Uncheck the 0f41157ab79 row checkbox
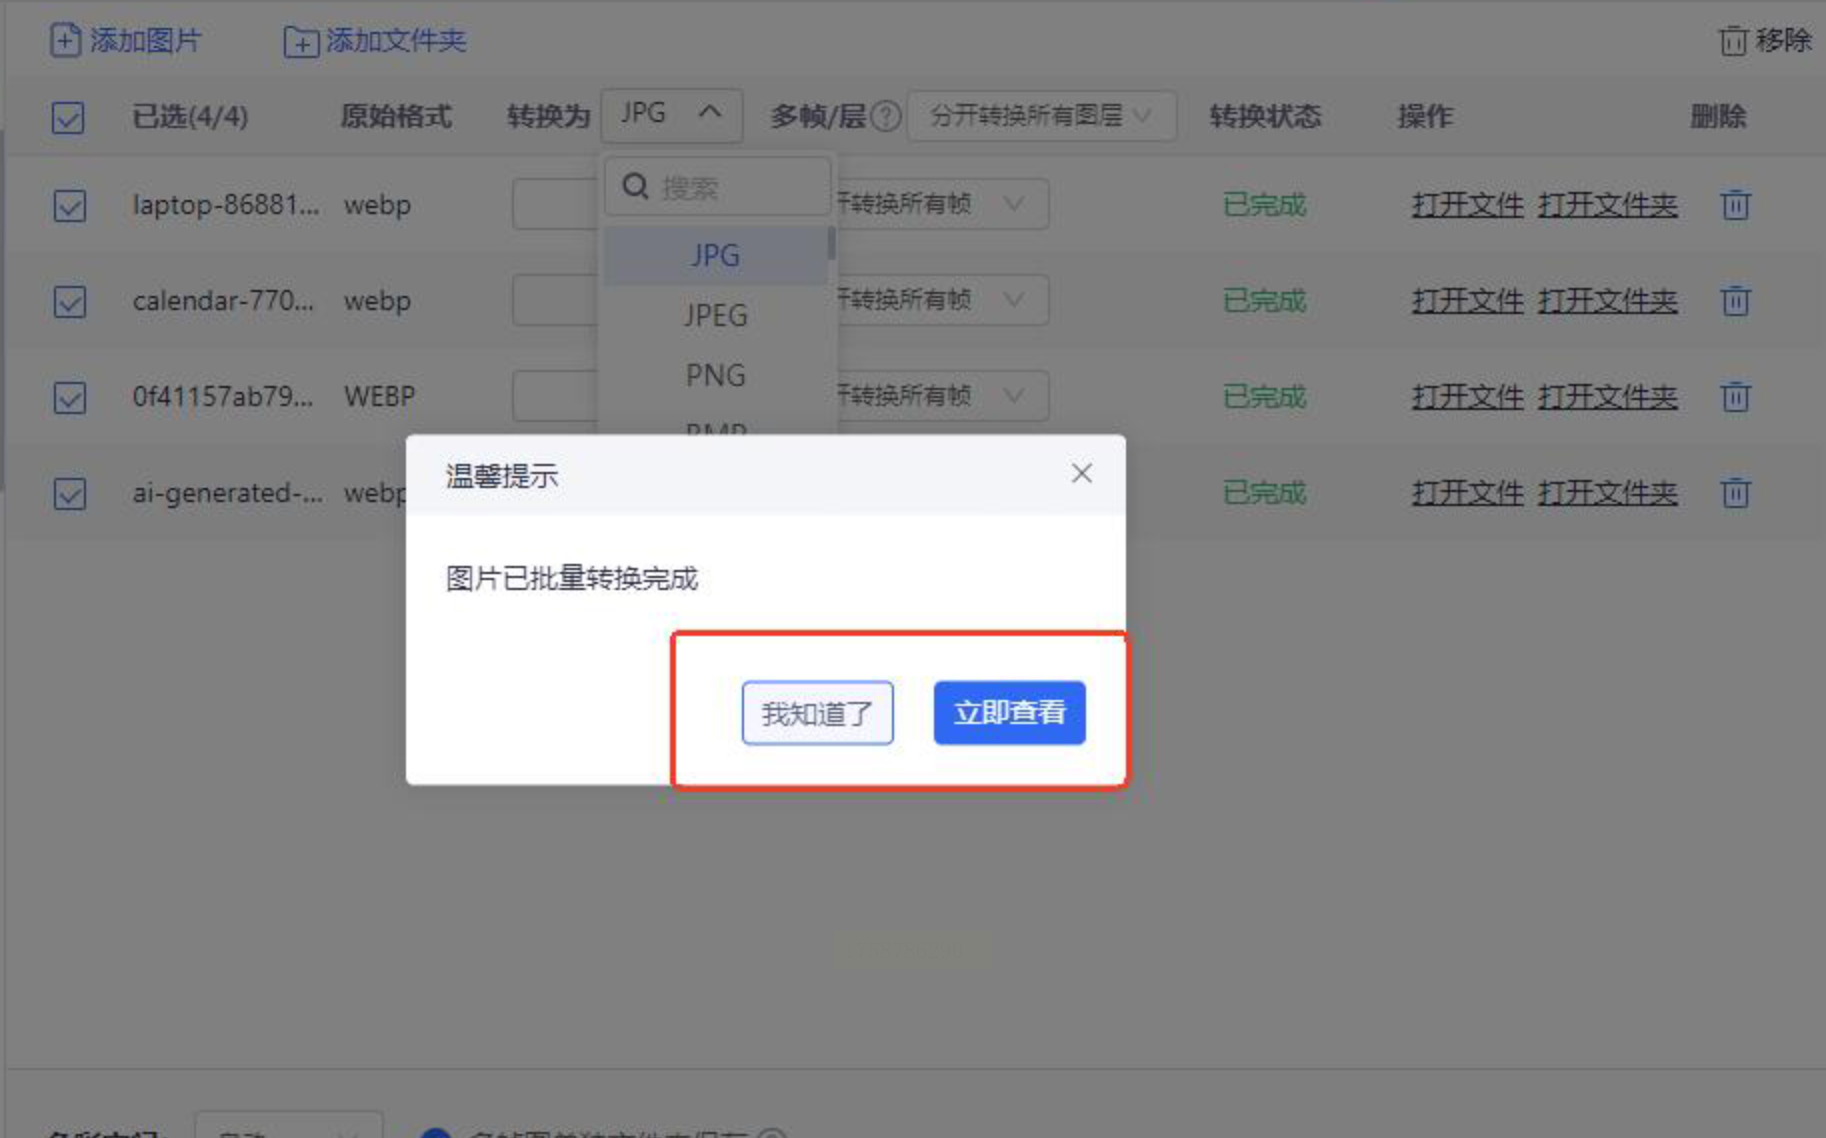This screenshot has height=1138, width=1826. tap(69, 397)
